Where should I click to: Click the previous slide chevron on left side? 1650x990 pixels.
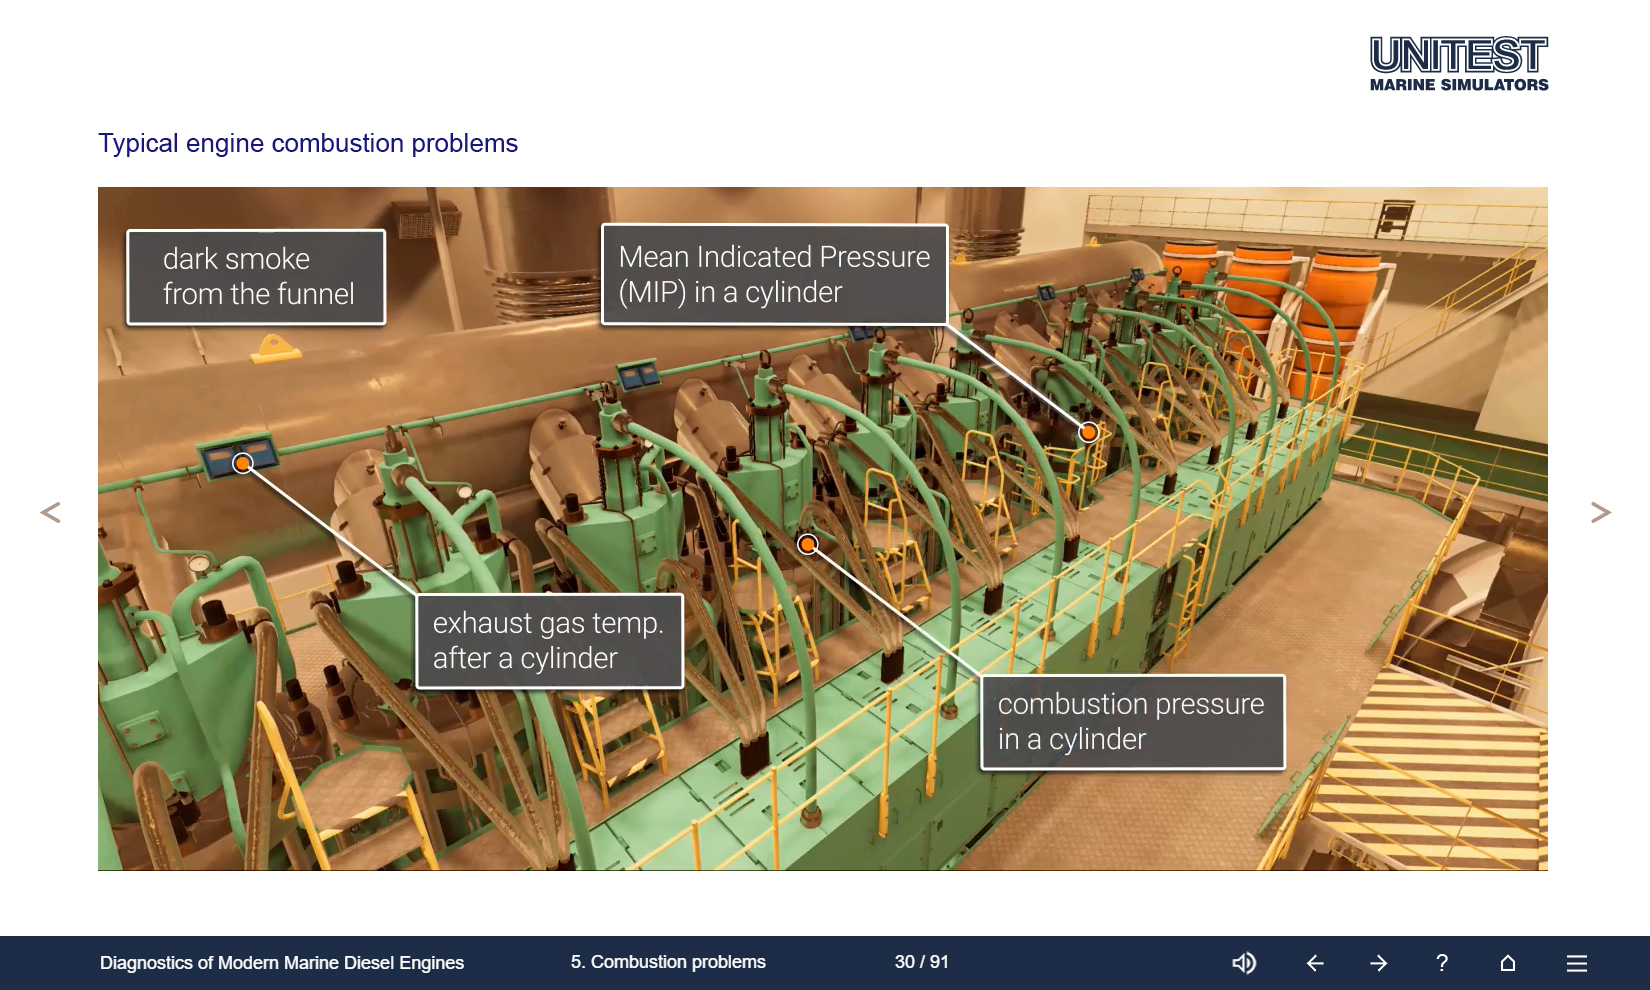[x=50, y=512]
